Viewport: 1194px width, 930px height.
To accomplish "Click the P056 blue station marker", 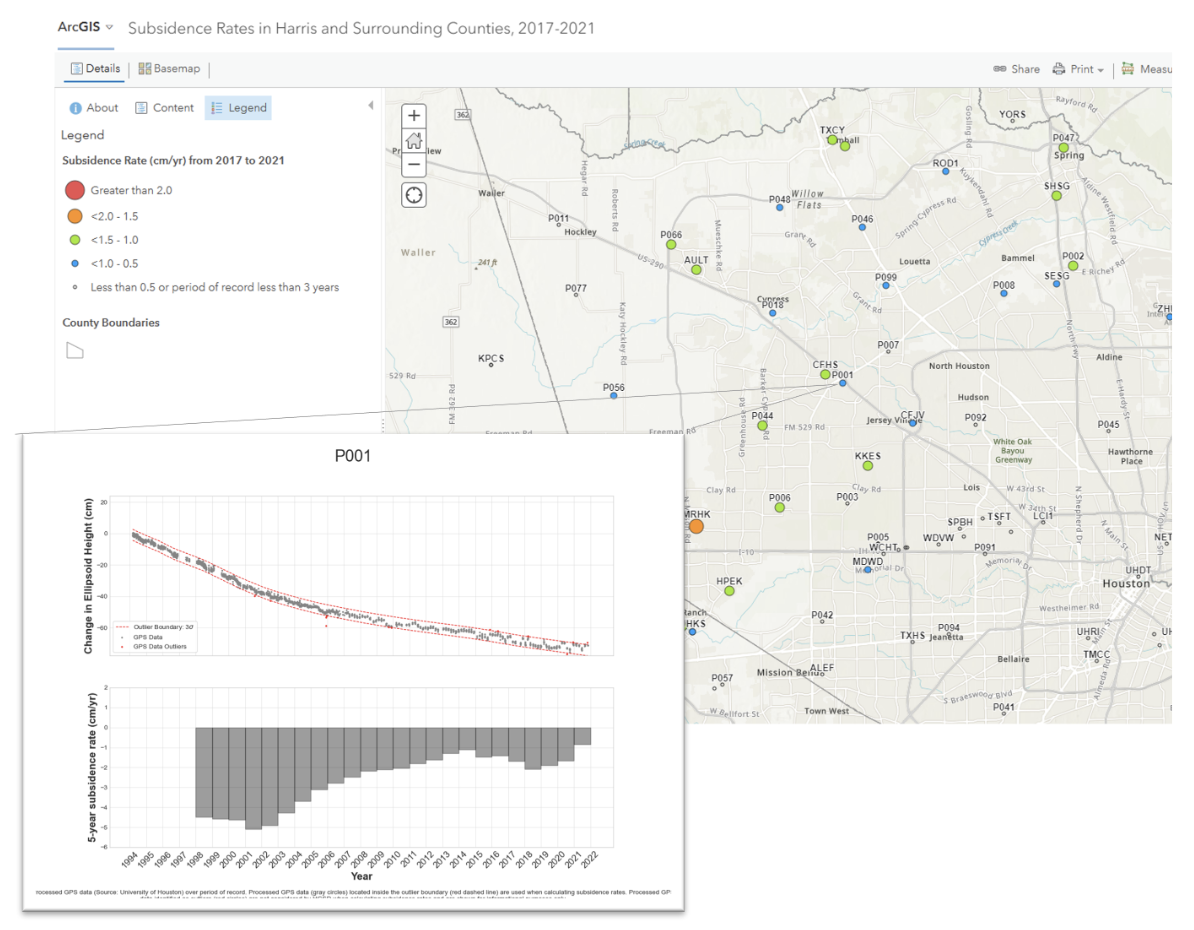I will click(614, 396).
